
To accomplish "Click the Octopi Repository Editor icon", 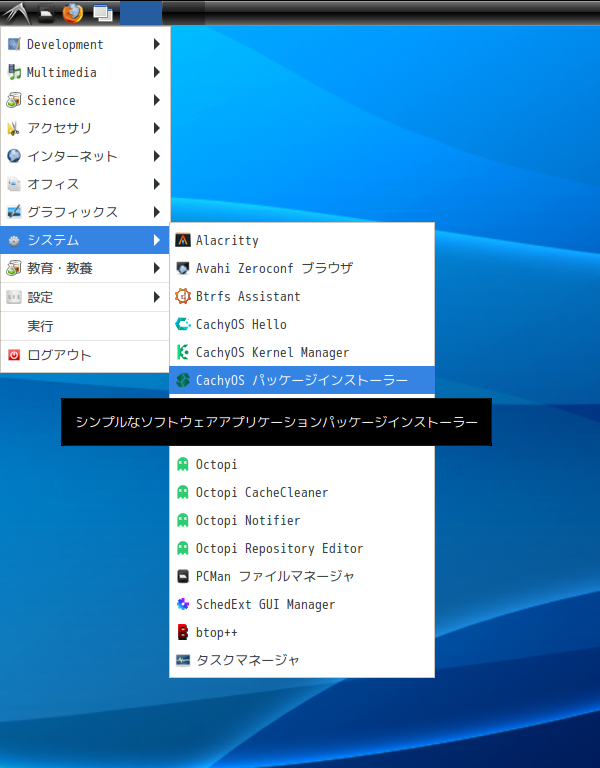I will (183, 548).
